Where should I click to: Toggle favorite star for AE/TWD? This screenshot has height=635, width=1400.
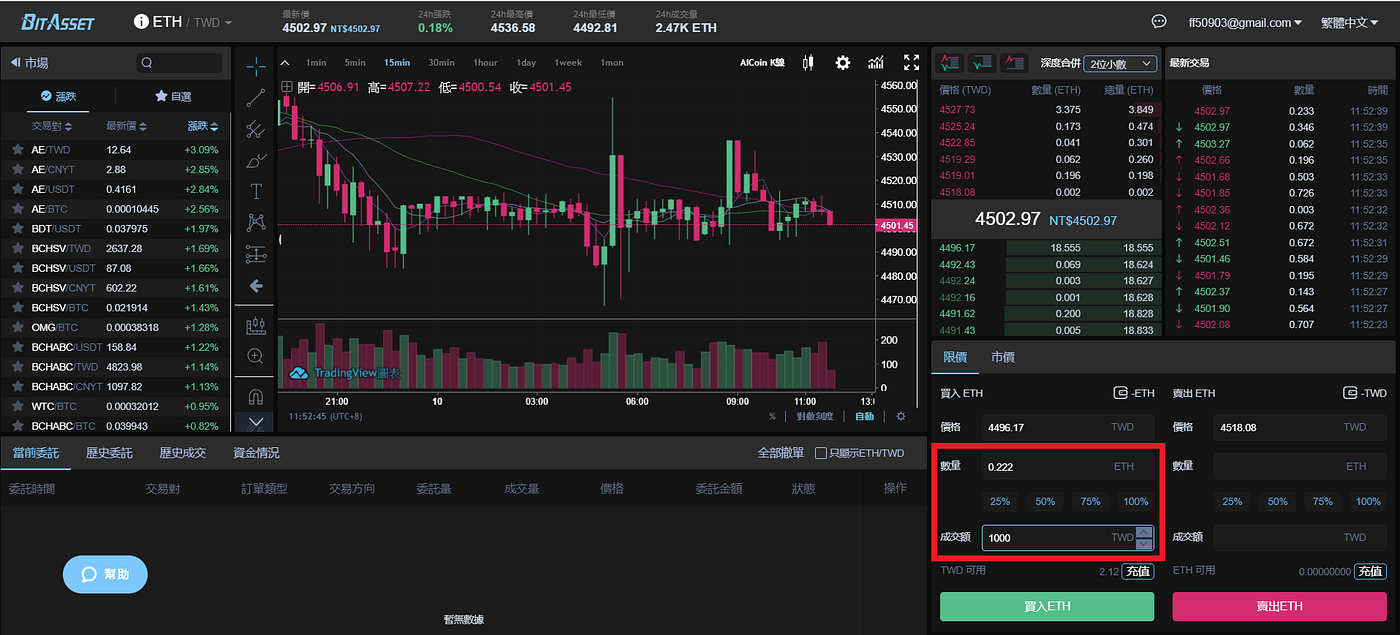[18, 149]
